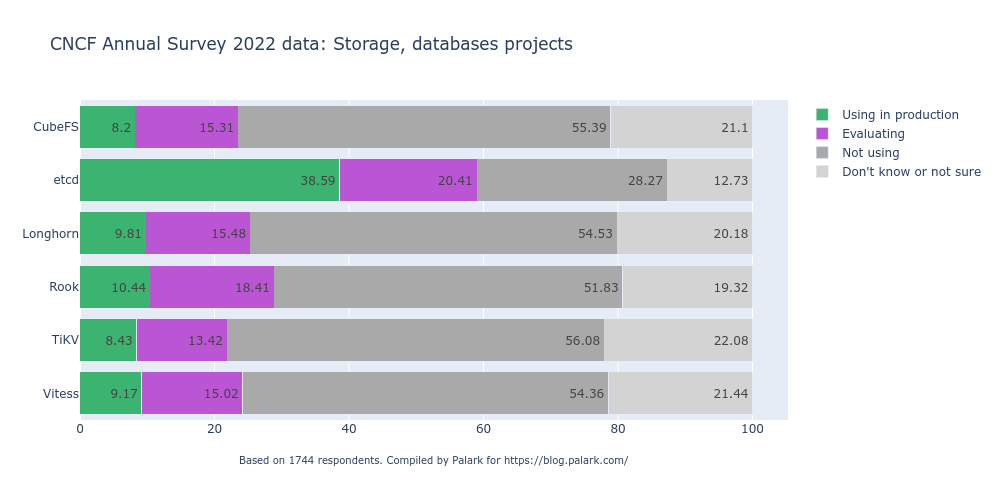This screenshot has width=1000, height=500.
Task: Click the 'Vitess' y-axis label
Action: 61,394
